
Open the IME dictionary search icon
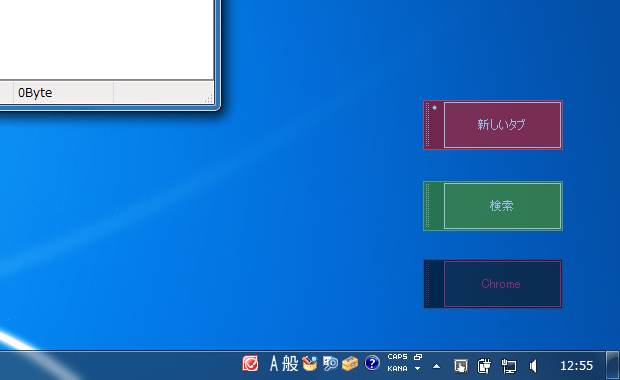pos(330,363)
